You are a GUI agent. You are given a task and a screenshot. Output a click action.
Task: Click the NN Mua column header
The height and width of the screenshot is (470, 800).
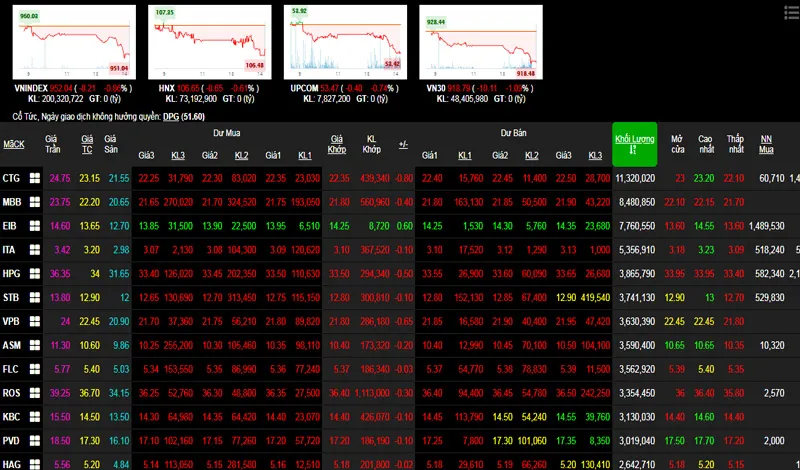766,144
